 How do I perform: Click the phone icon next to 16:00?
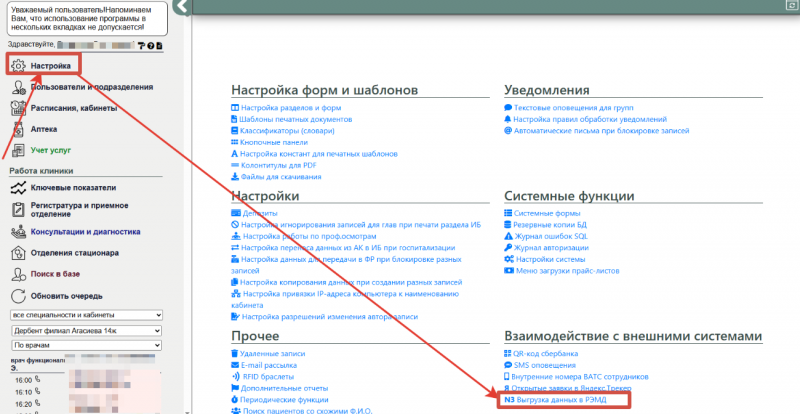tap(37, 379)
